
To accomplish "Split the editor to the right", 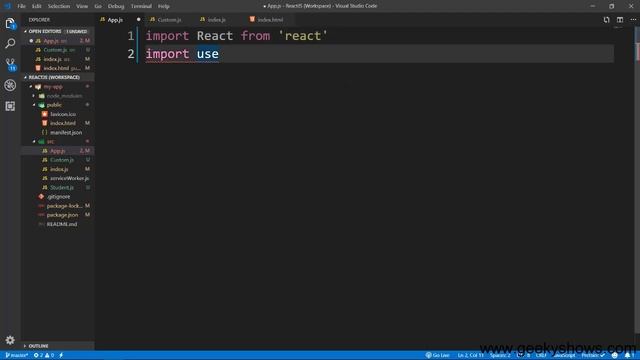I will (x=620, y=20).
